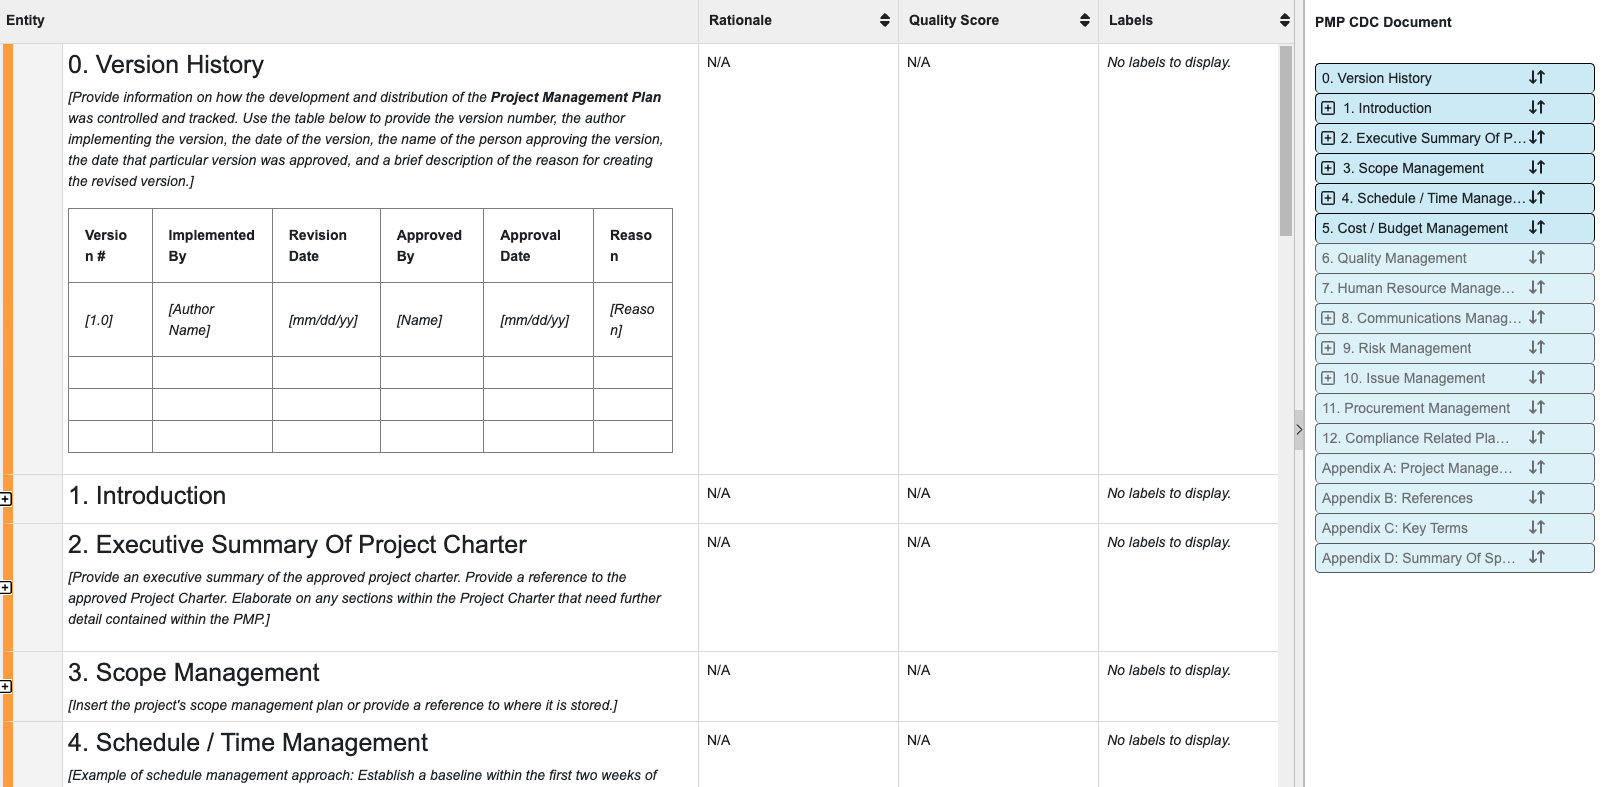
Task: Expand '9. Risk Management' subsections
Action: click(1328, 348)
